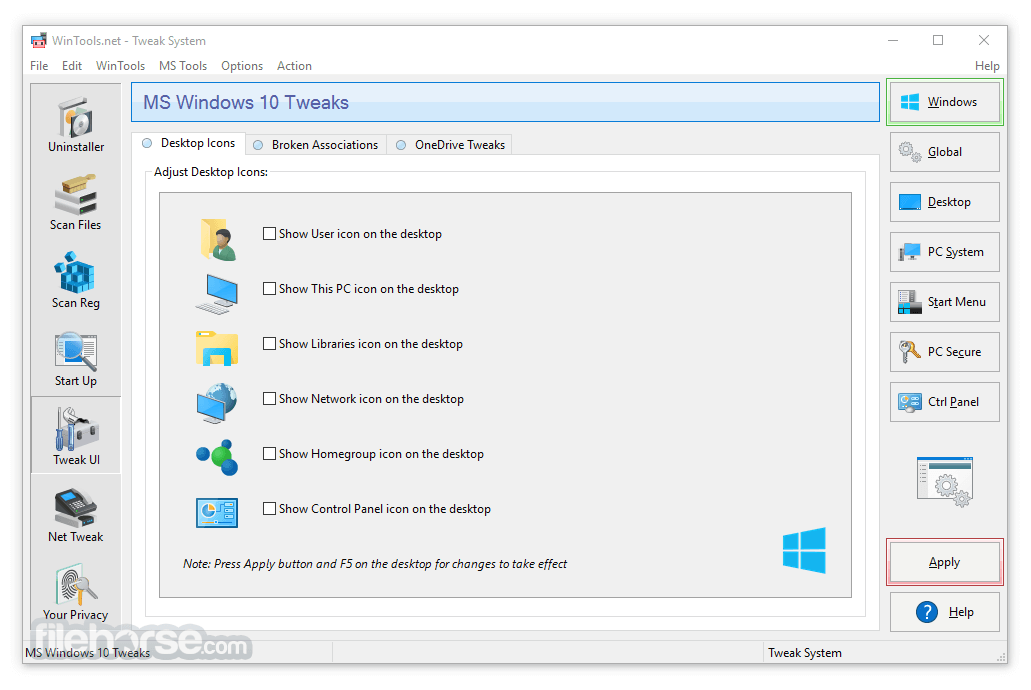Open the Scan Files tool
This screenshot has width=1031, height=690.
76,202
